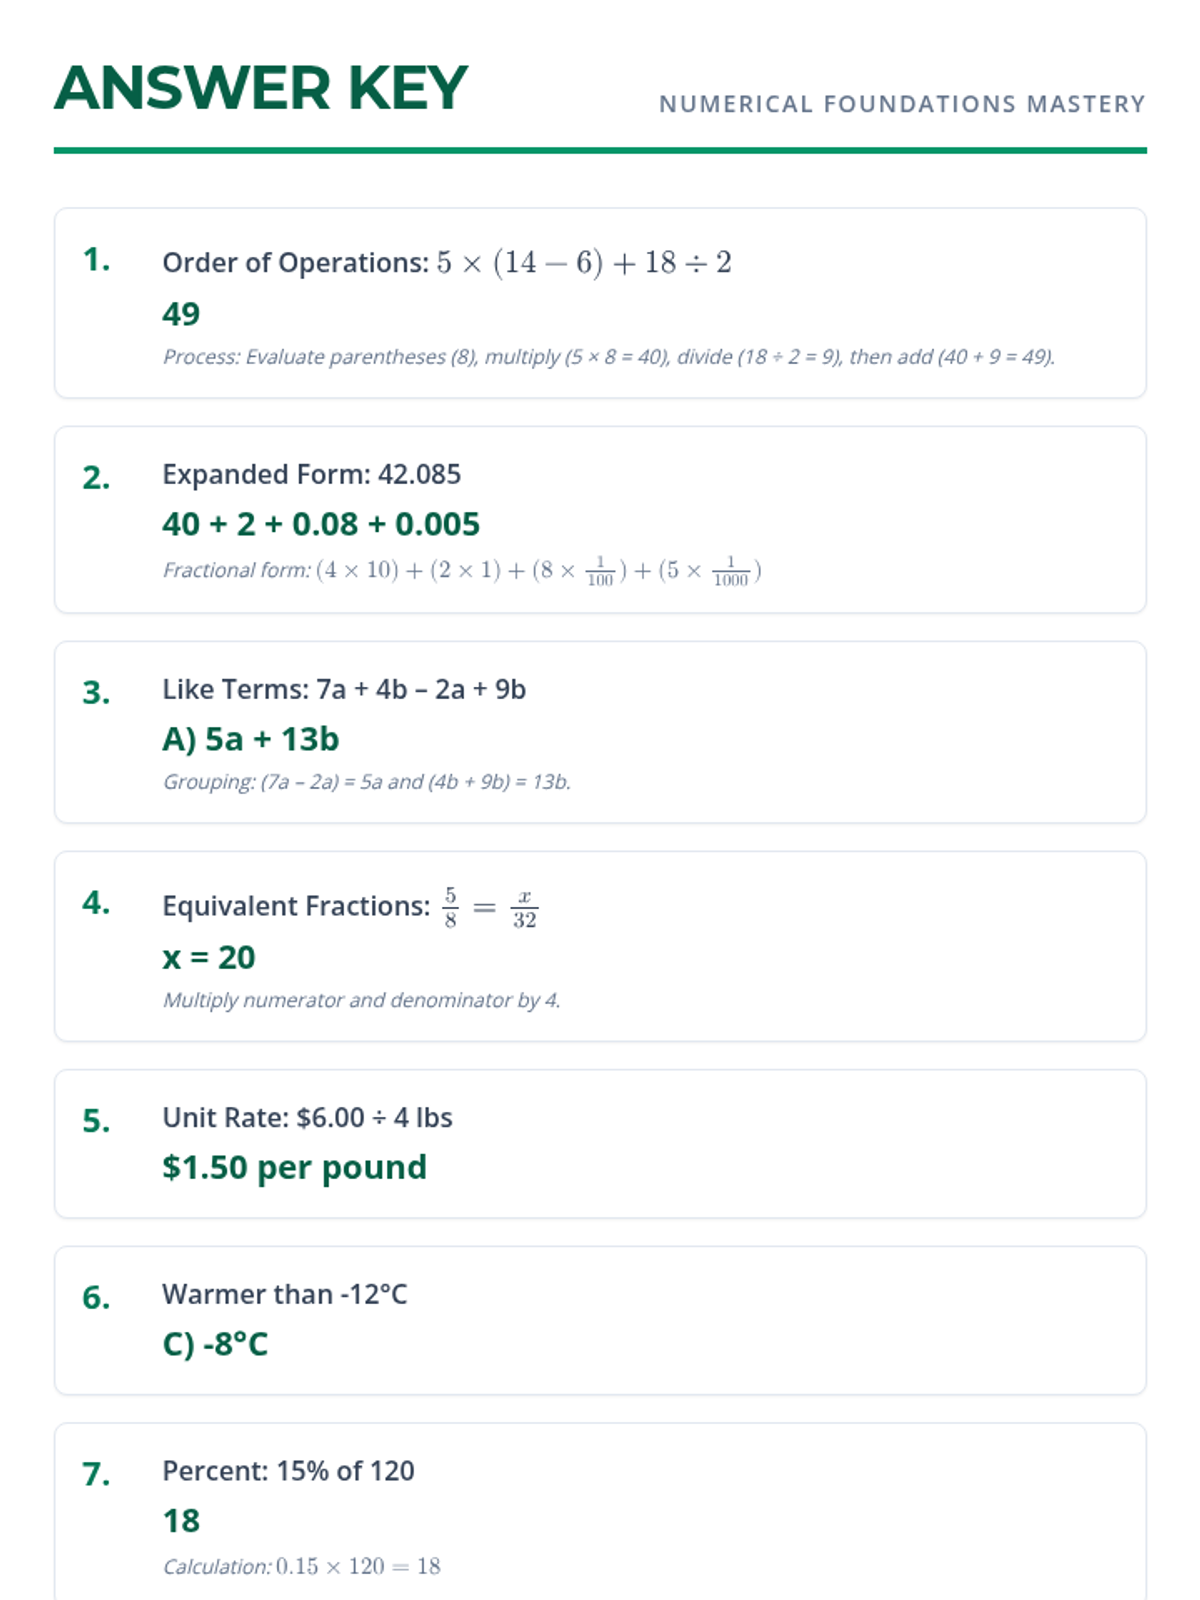This screenshot has height=1600, width=1200.
Task: Click the Grouping explanation text
Action: tap(367, 782)
